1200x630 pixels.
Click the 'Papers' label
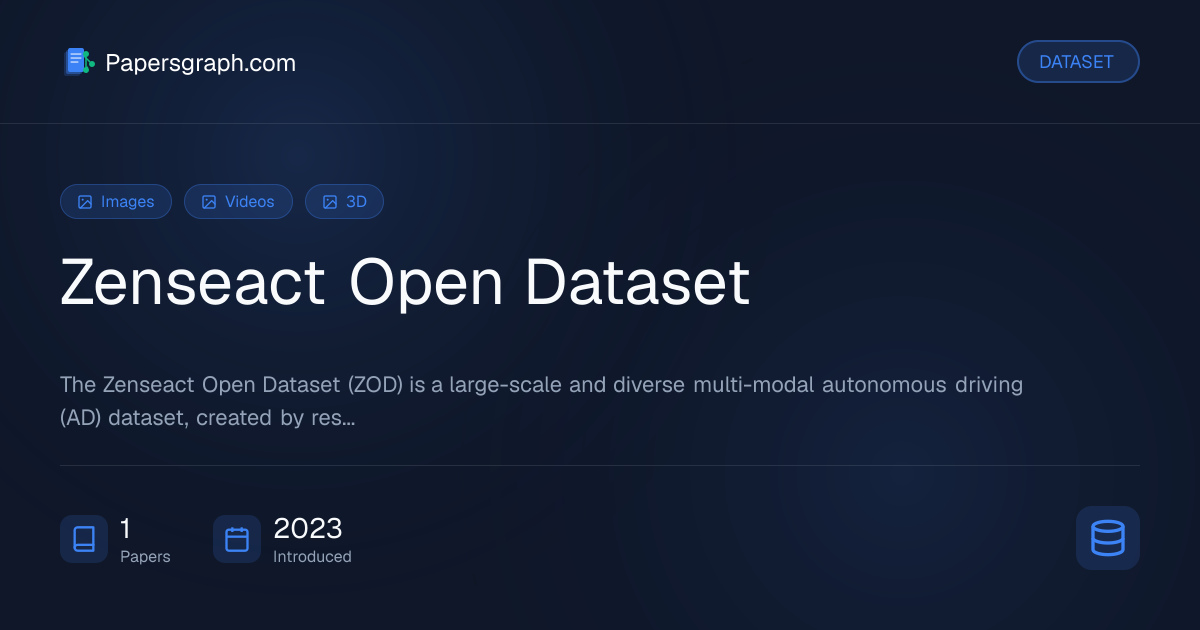point(145,557)
